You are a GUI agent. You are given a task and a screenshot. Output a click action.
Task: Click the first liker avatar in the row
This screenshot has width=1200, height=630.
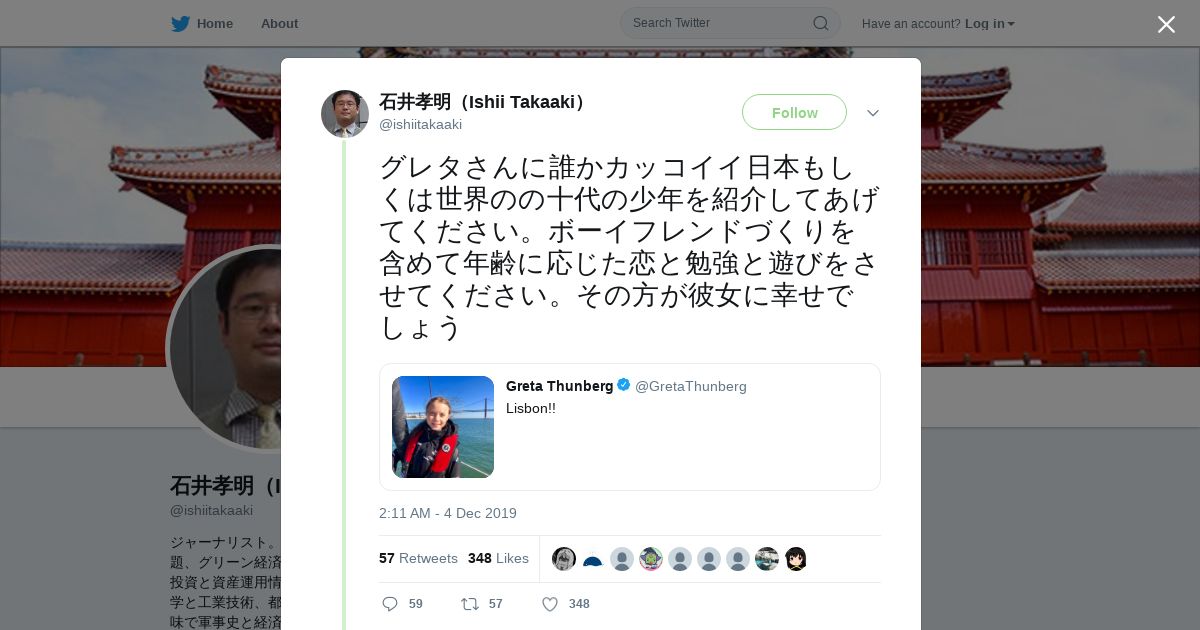(x=564, y=559)
